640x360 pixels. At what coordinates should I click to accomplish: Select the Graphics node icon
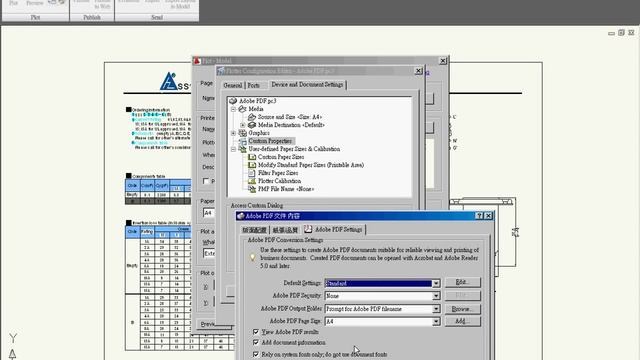point(242,133)
